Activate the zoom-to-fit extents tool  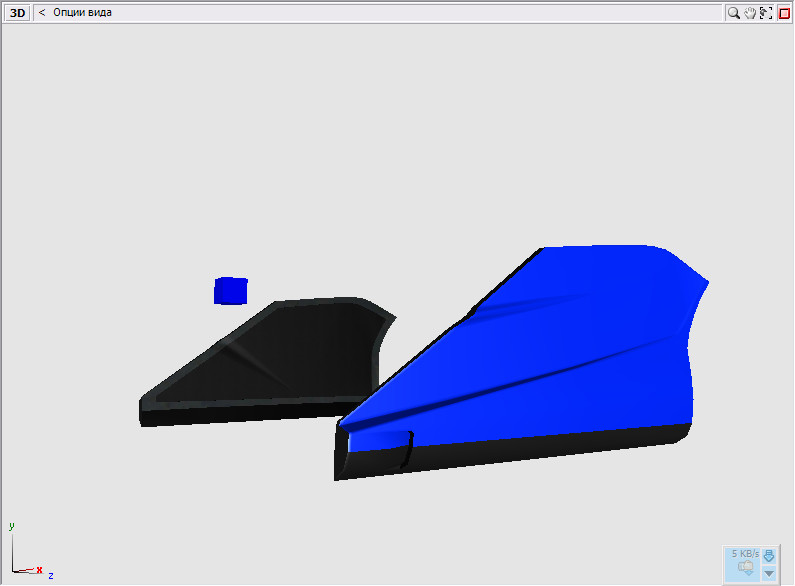pyautogui.click(x=766, y=13)
